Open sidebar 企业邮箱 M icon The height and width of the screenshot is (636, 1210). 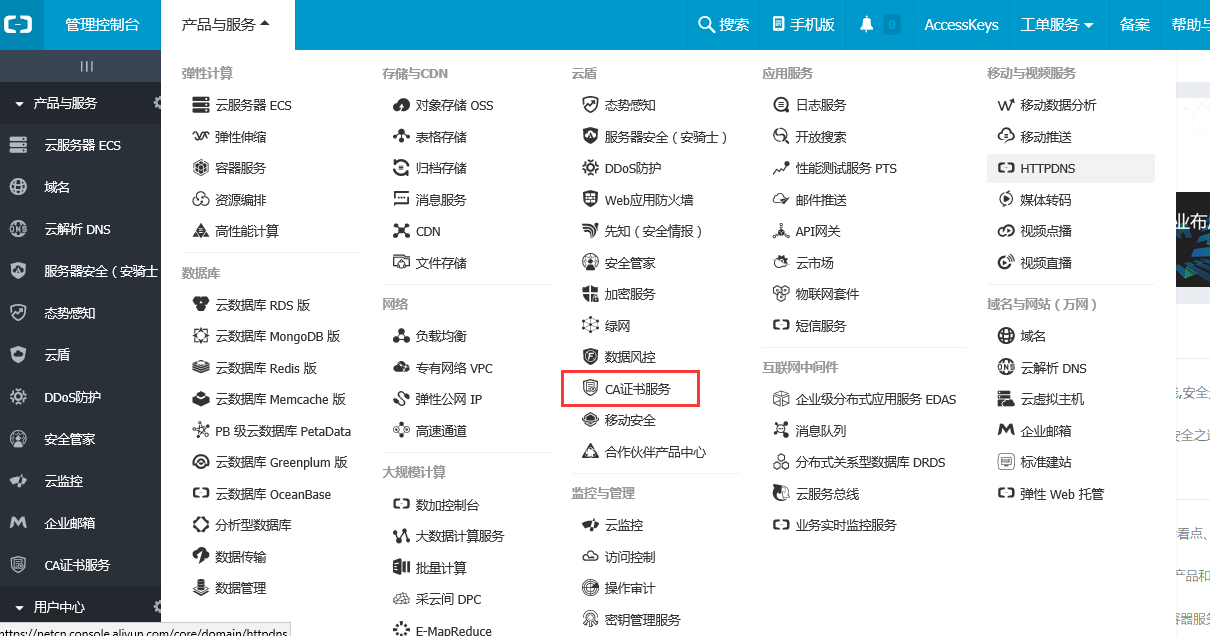[18, 523]
